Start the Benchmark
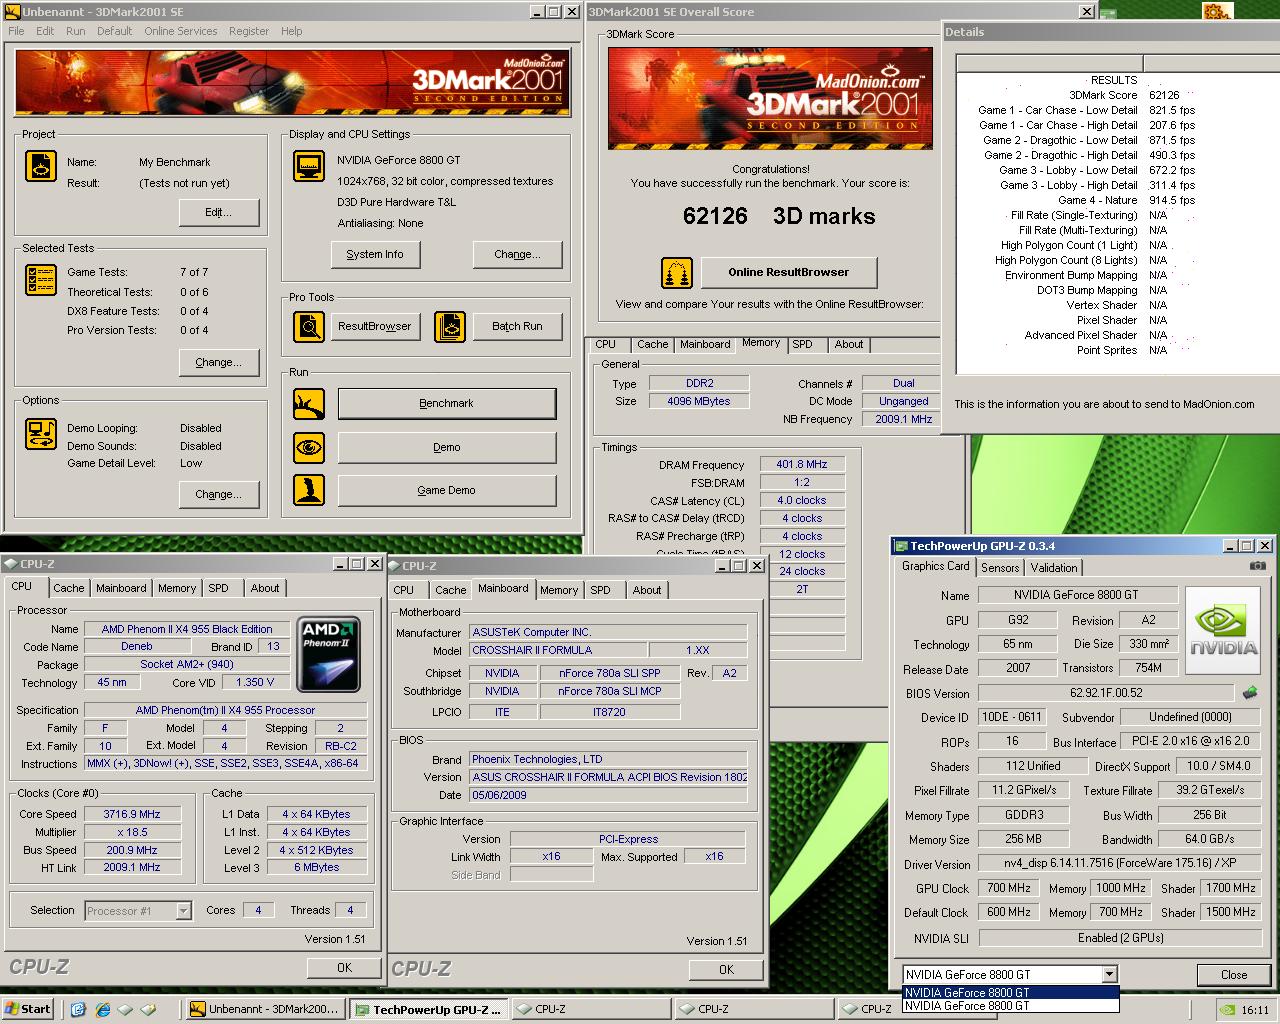Image resolution: width=1280 pixels, height=1024 pixels. (x=447, y=403)
